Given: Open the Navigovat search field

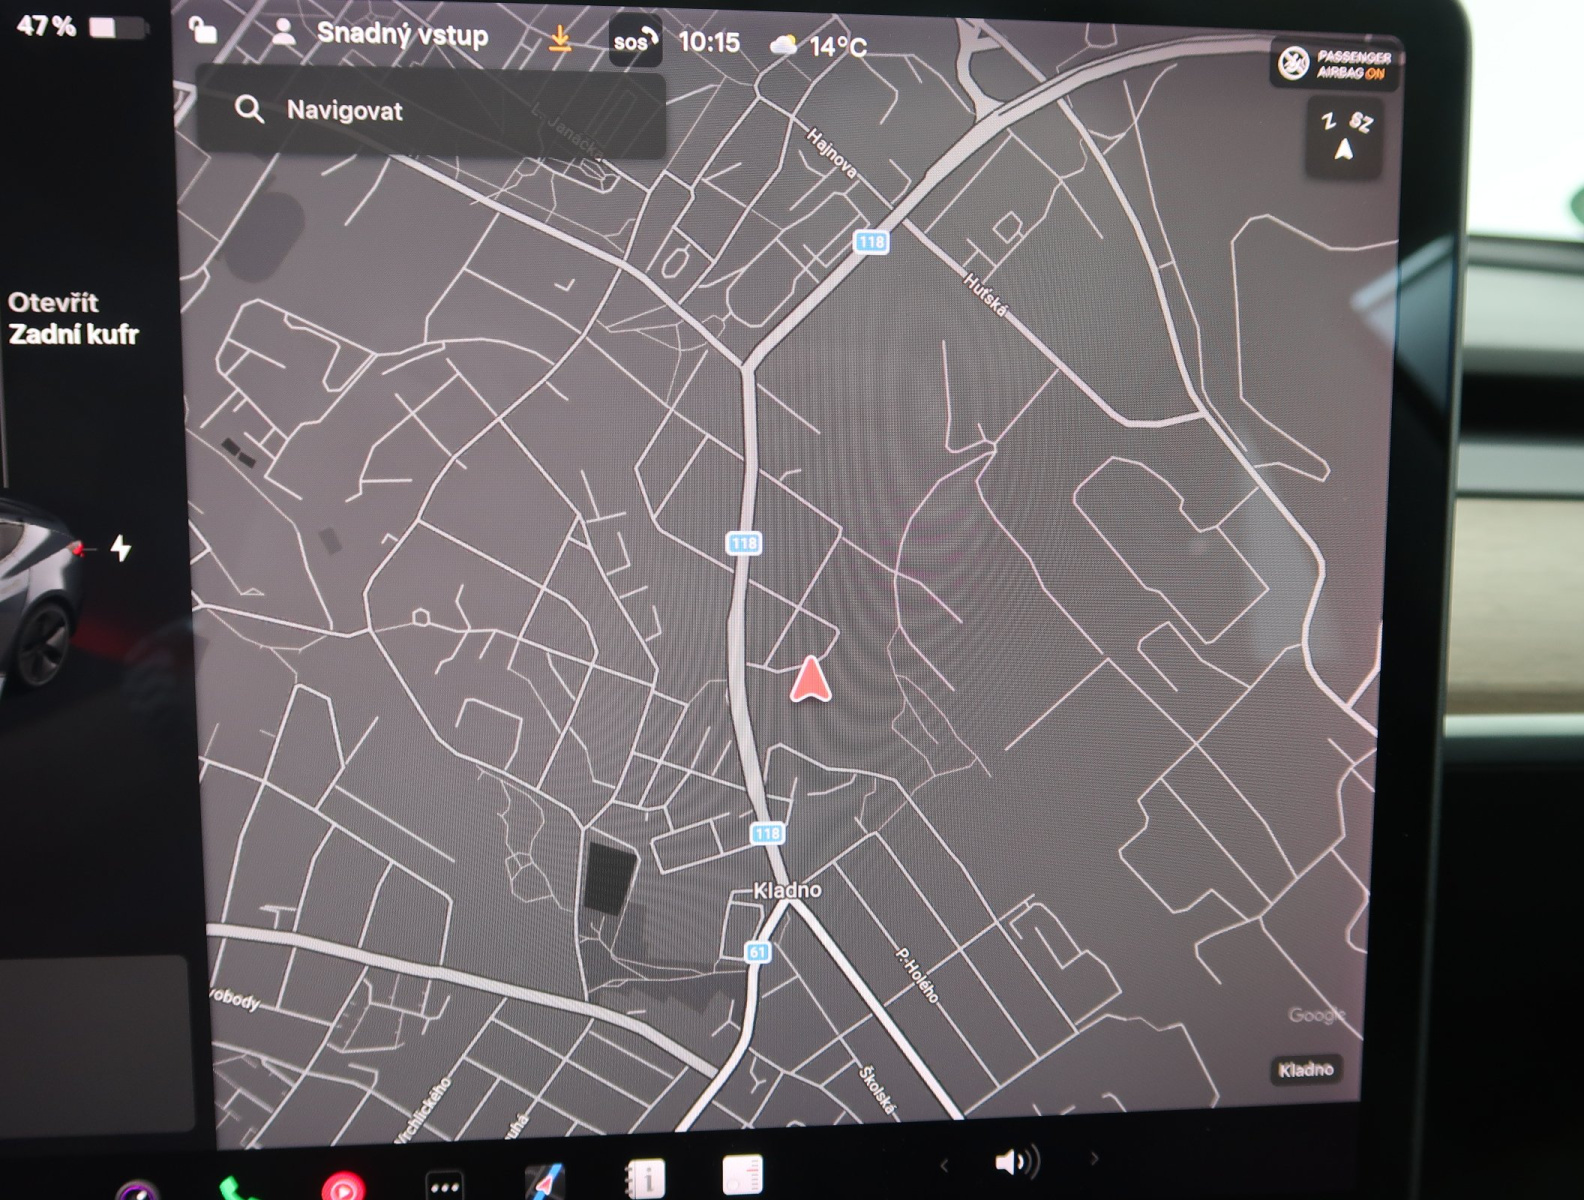Looking at the screenshot, I should click(430, 111).
